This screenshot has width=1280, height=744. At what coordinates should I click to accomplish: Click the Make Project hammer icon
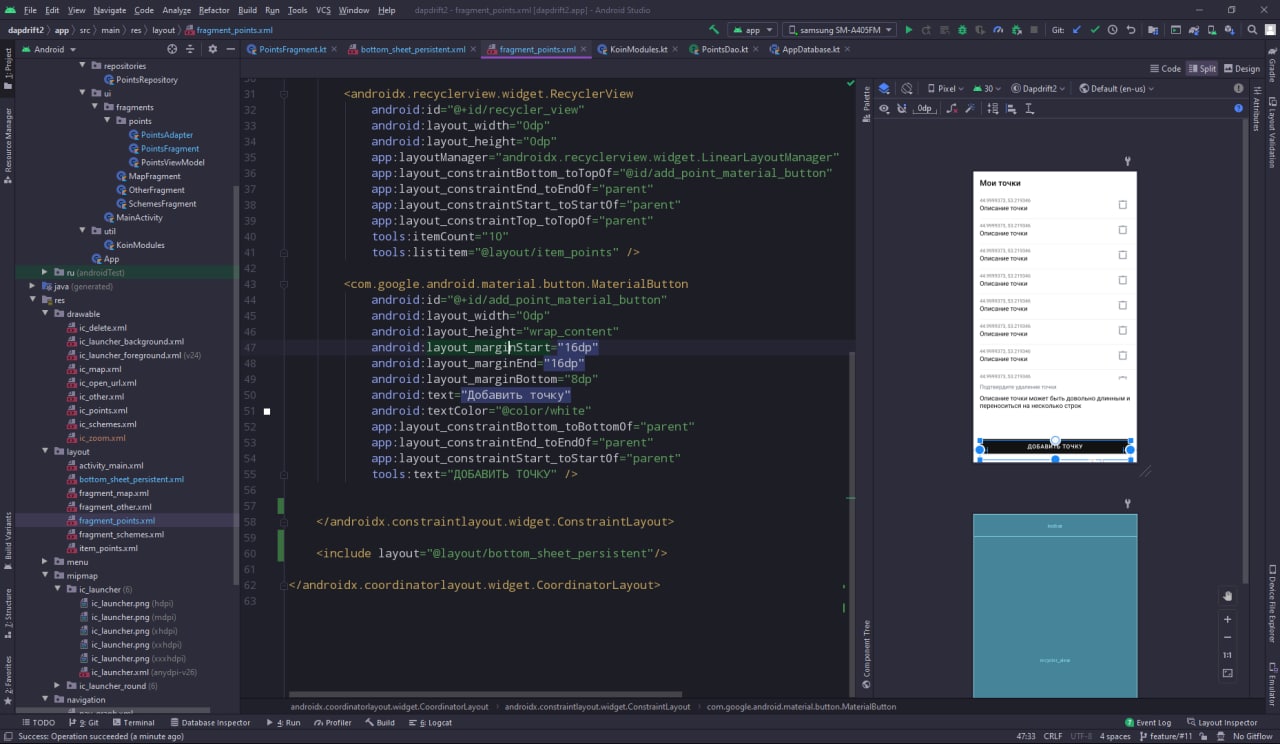(713, 30)
